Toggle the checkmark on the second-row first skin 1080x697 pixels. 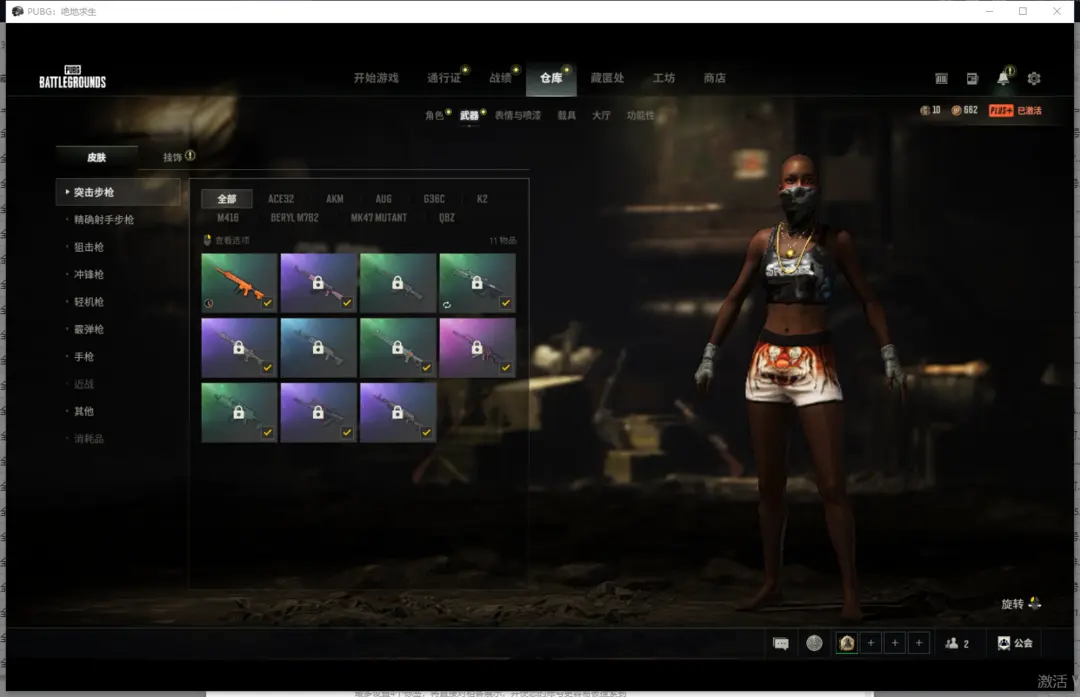(x=267, y=368)
